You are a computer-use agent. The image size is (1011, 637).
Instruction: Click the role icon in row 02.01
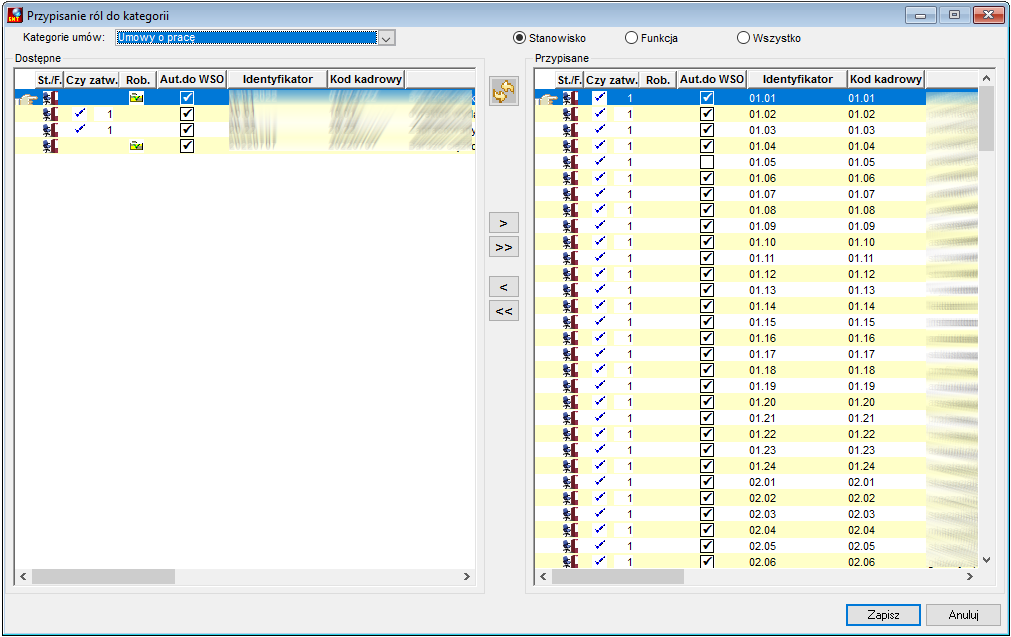570,482
